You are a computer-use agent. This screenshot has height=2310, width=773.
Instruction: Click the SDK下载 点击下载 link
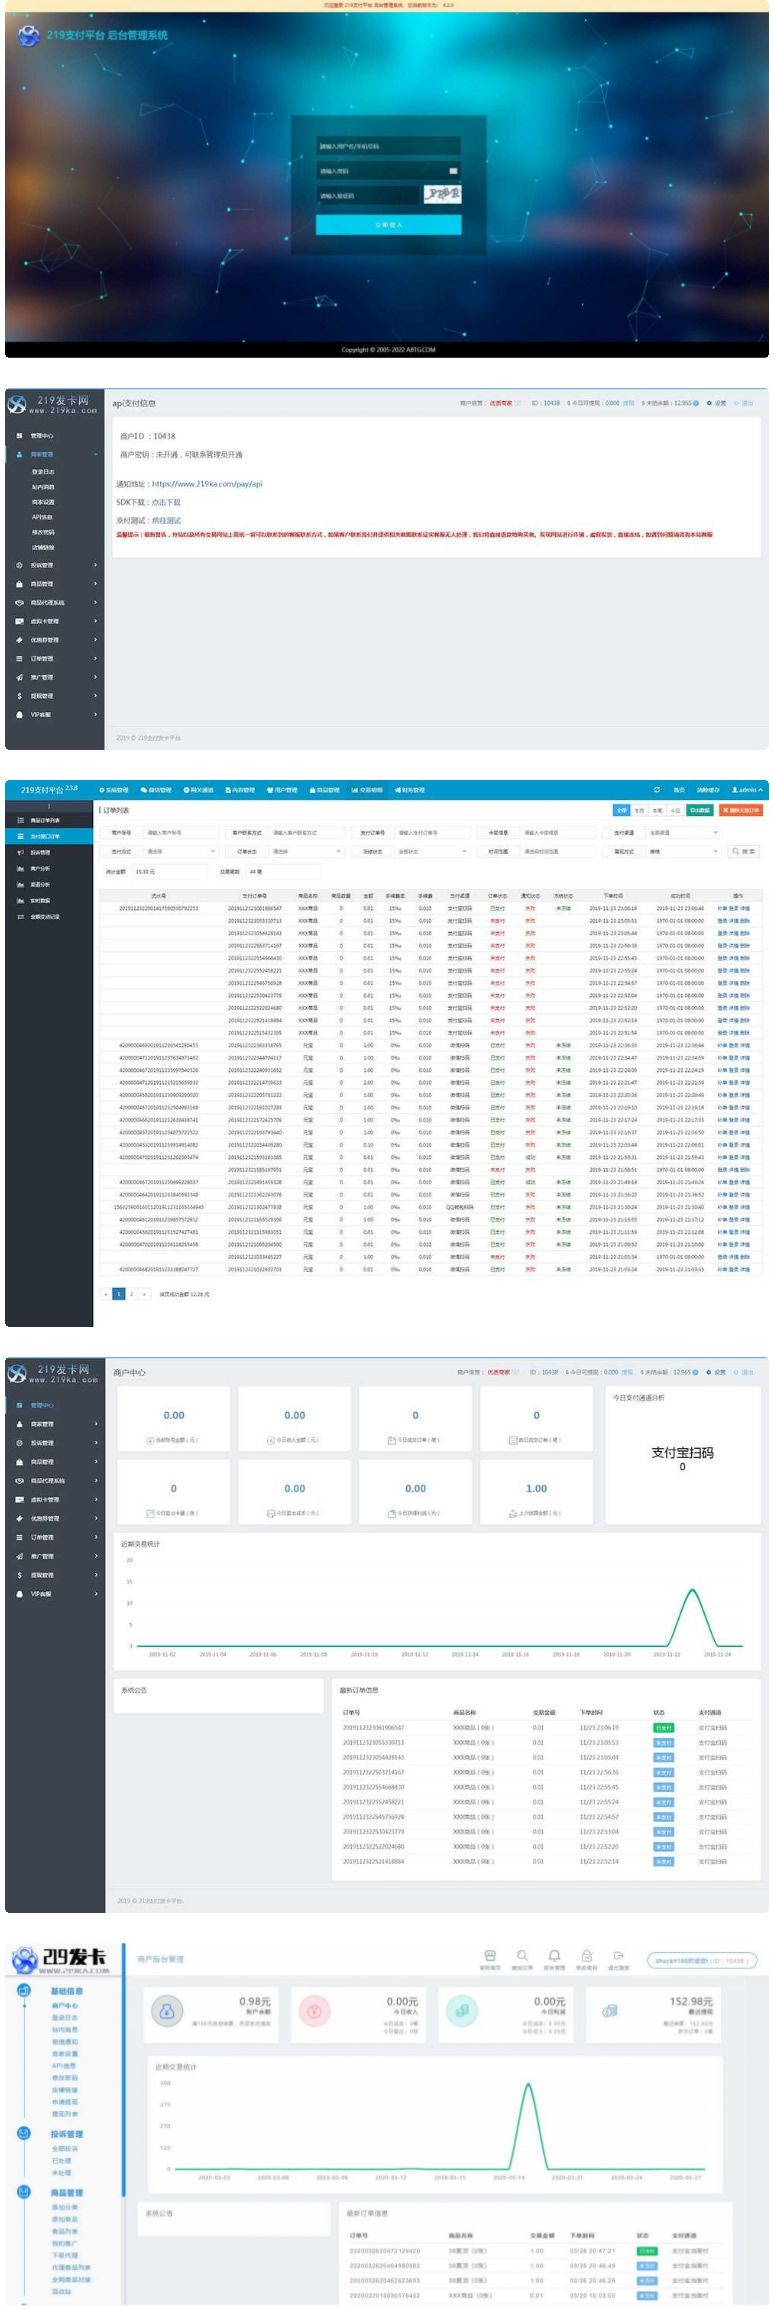[166, 502]
